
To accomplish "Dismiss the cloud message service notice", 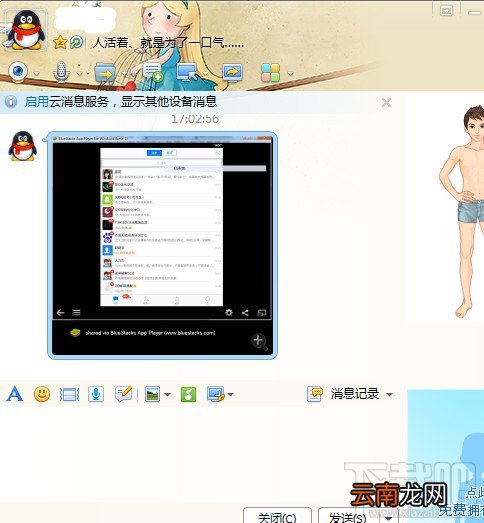I will coord(386,102).
